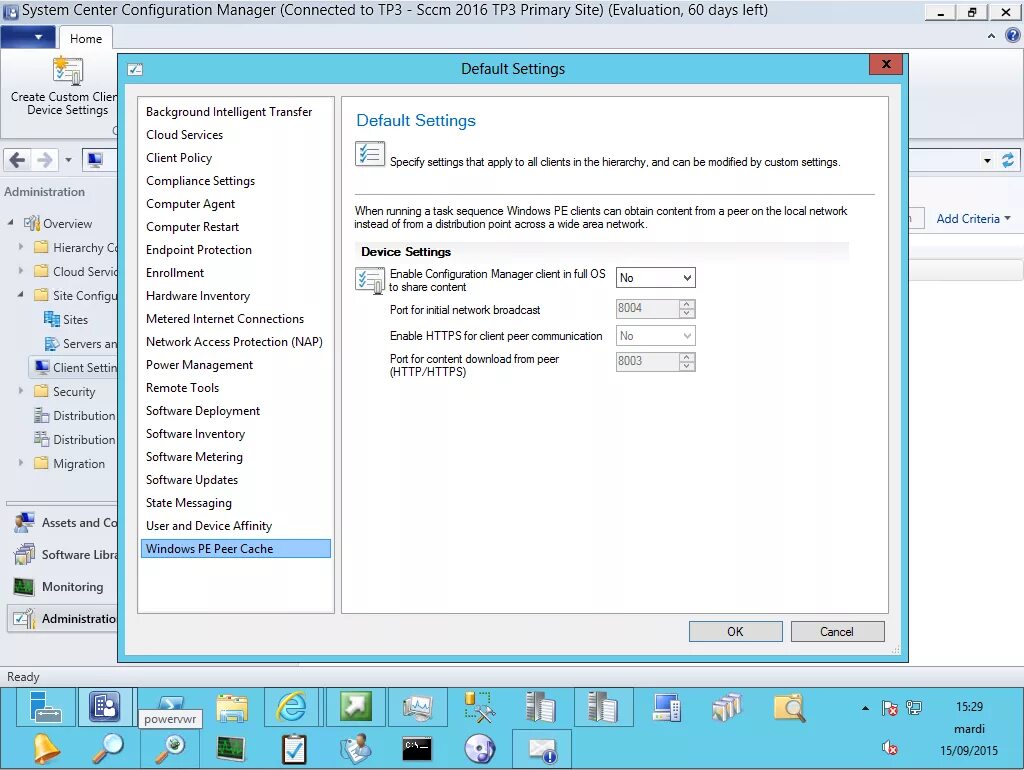Click the flag notification tray icon
Image resolution: width=1024 pixels, height=770 pixels.
tap(889, 708)
